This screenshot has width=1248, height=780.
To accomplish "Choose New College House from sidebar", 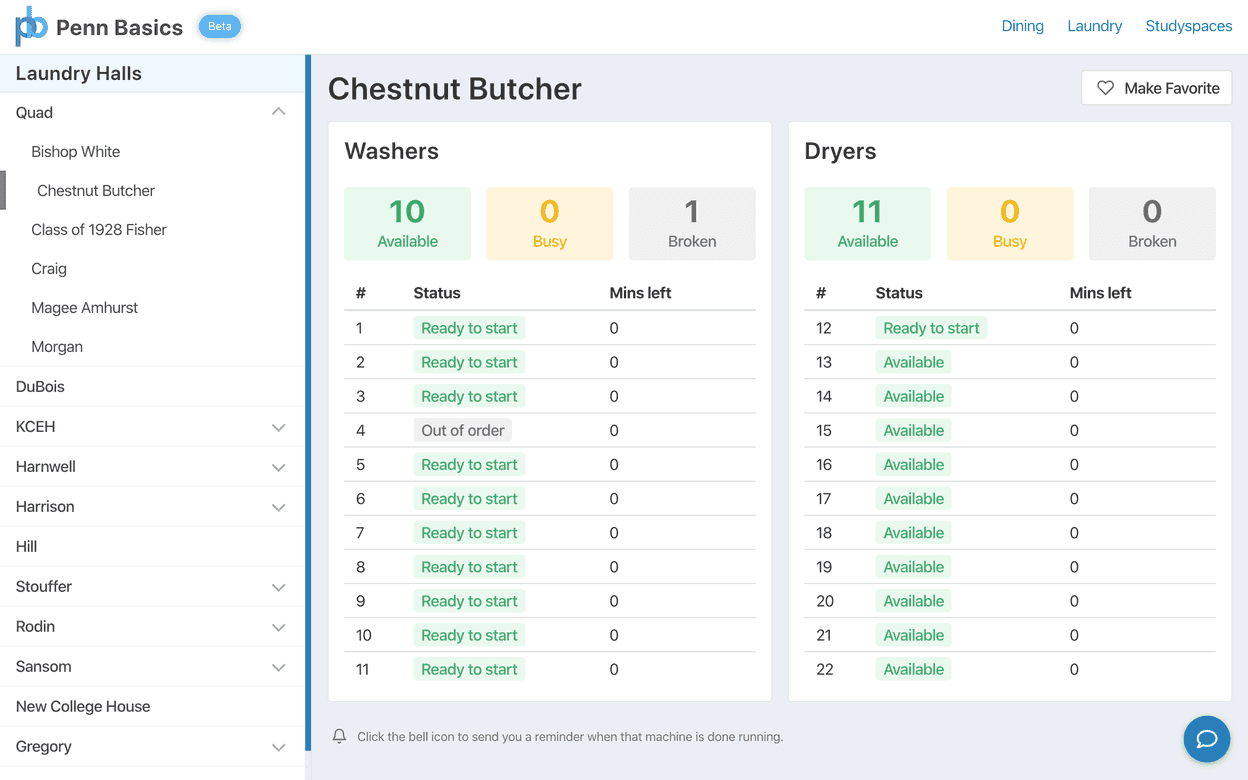I will pos(83,706).
